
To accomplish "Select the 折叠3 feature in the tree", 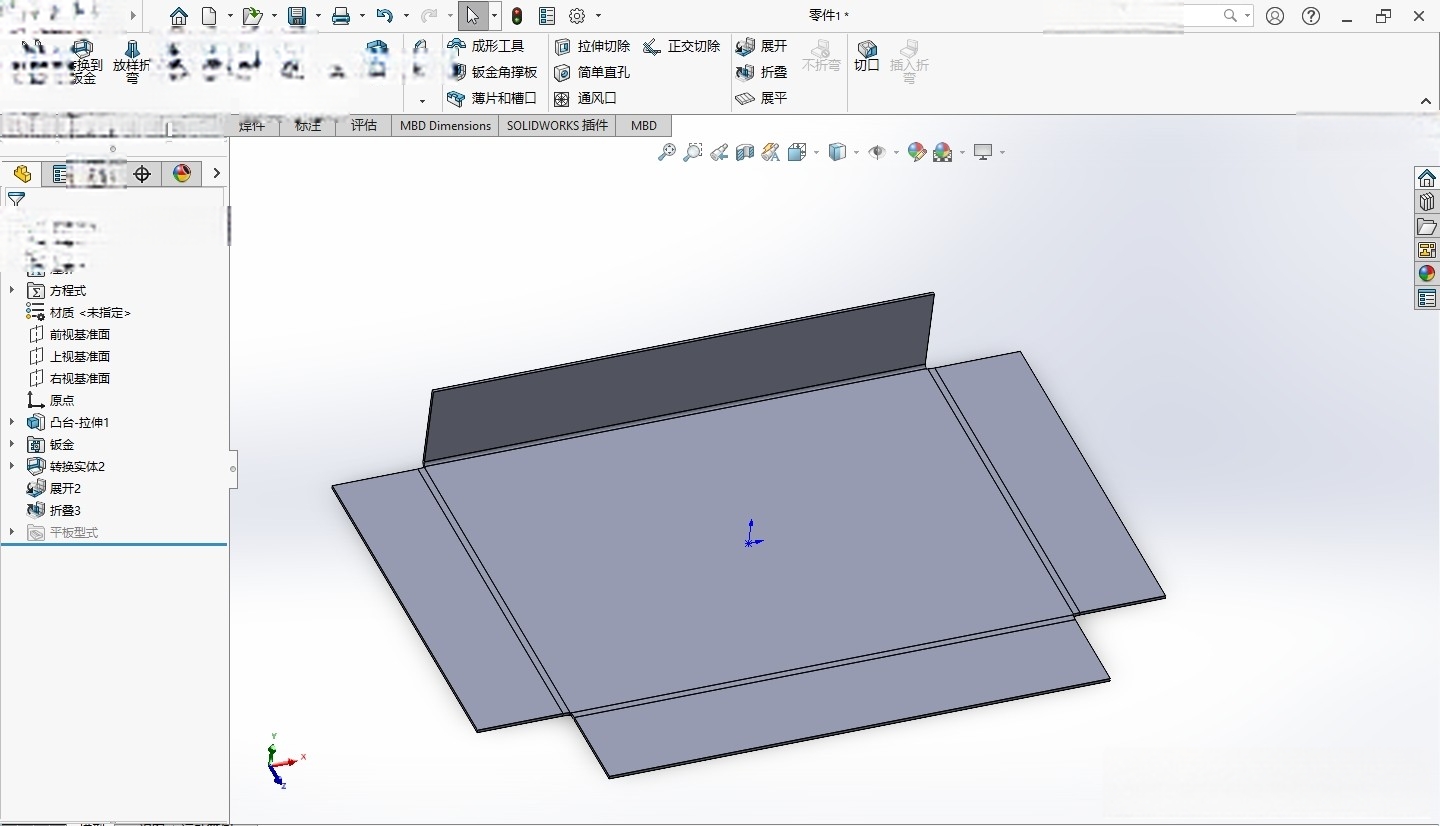I will point(54,510).
